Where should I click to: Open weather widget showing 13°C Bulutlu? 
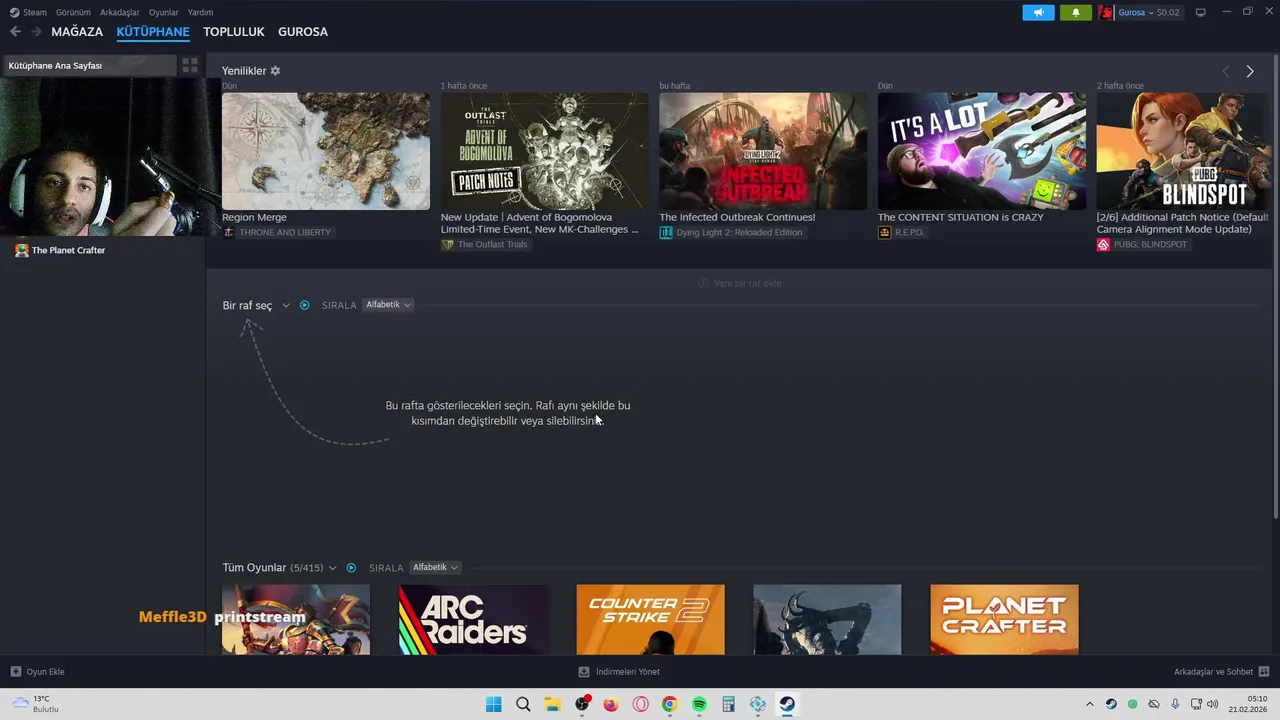tap(35, 704)
